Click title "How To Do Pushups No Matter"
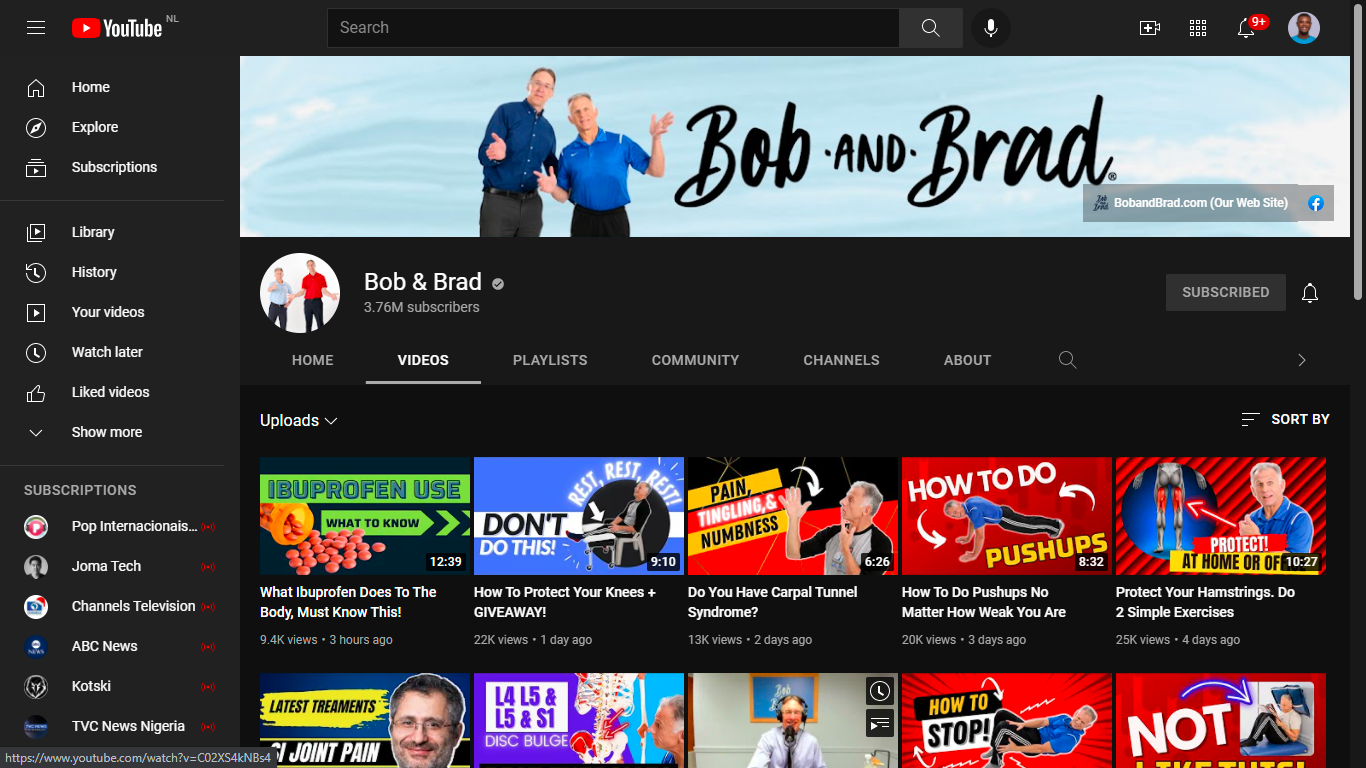This screenshot has width=1366, height=768. pyautogui.click(x=984, y=602)
